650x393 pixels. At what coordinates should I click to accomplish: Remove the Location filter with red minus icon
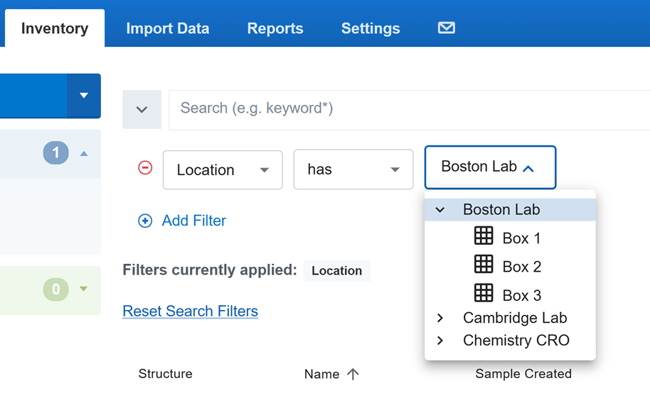145,168
